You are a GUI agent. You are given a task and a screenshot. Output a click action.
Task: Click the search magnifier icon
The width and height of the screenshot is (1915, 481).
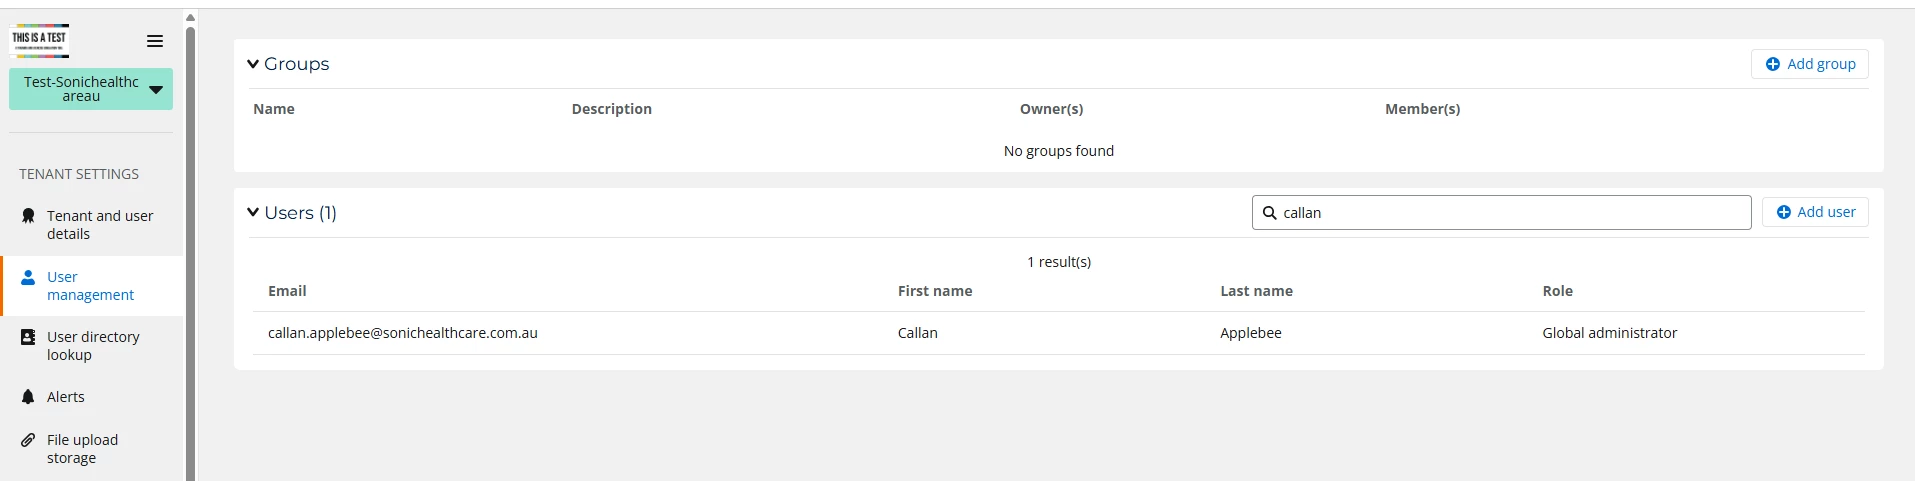[x=1270, y=213]
